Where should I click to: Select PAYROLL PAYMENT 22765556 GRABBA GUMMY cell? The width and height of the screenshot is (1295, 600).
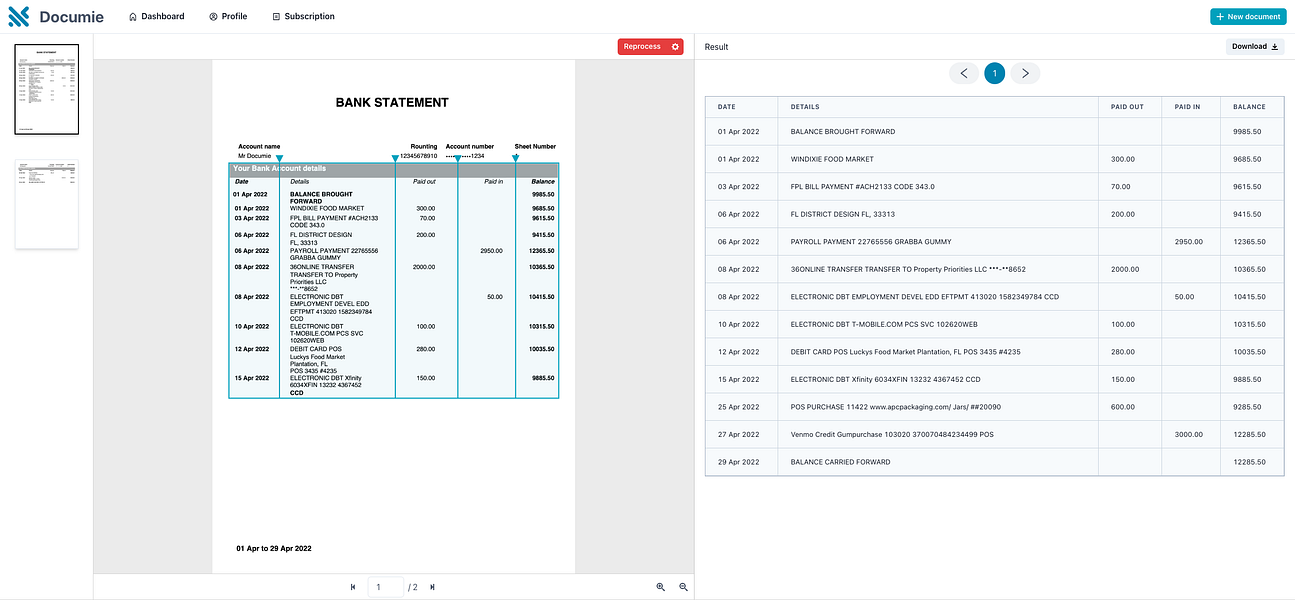(938, 242)
